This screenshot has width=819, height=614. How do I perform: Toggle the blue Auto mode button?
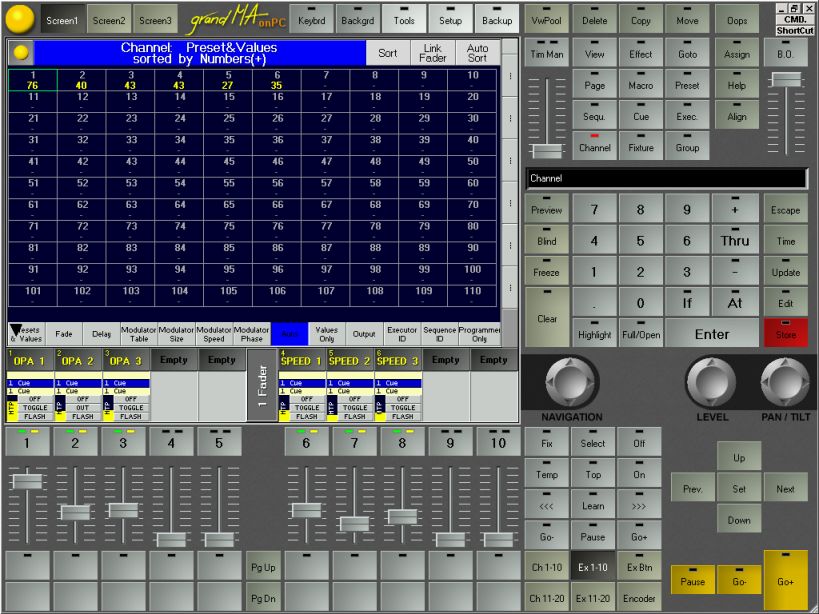[289, 334]
